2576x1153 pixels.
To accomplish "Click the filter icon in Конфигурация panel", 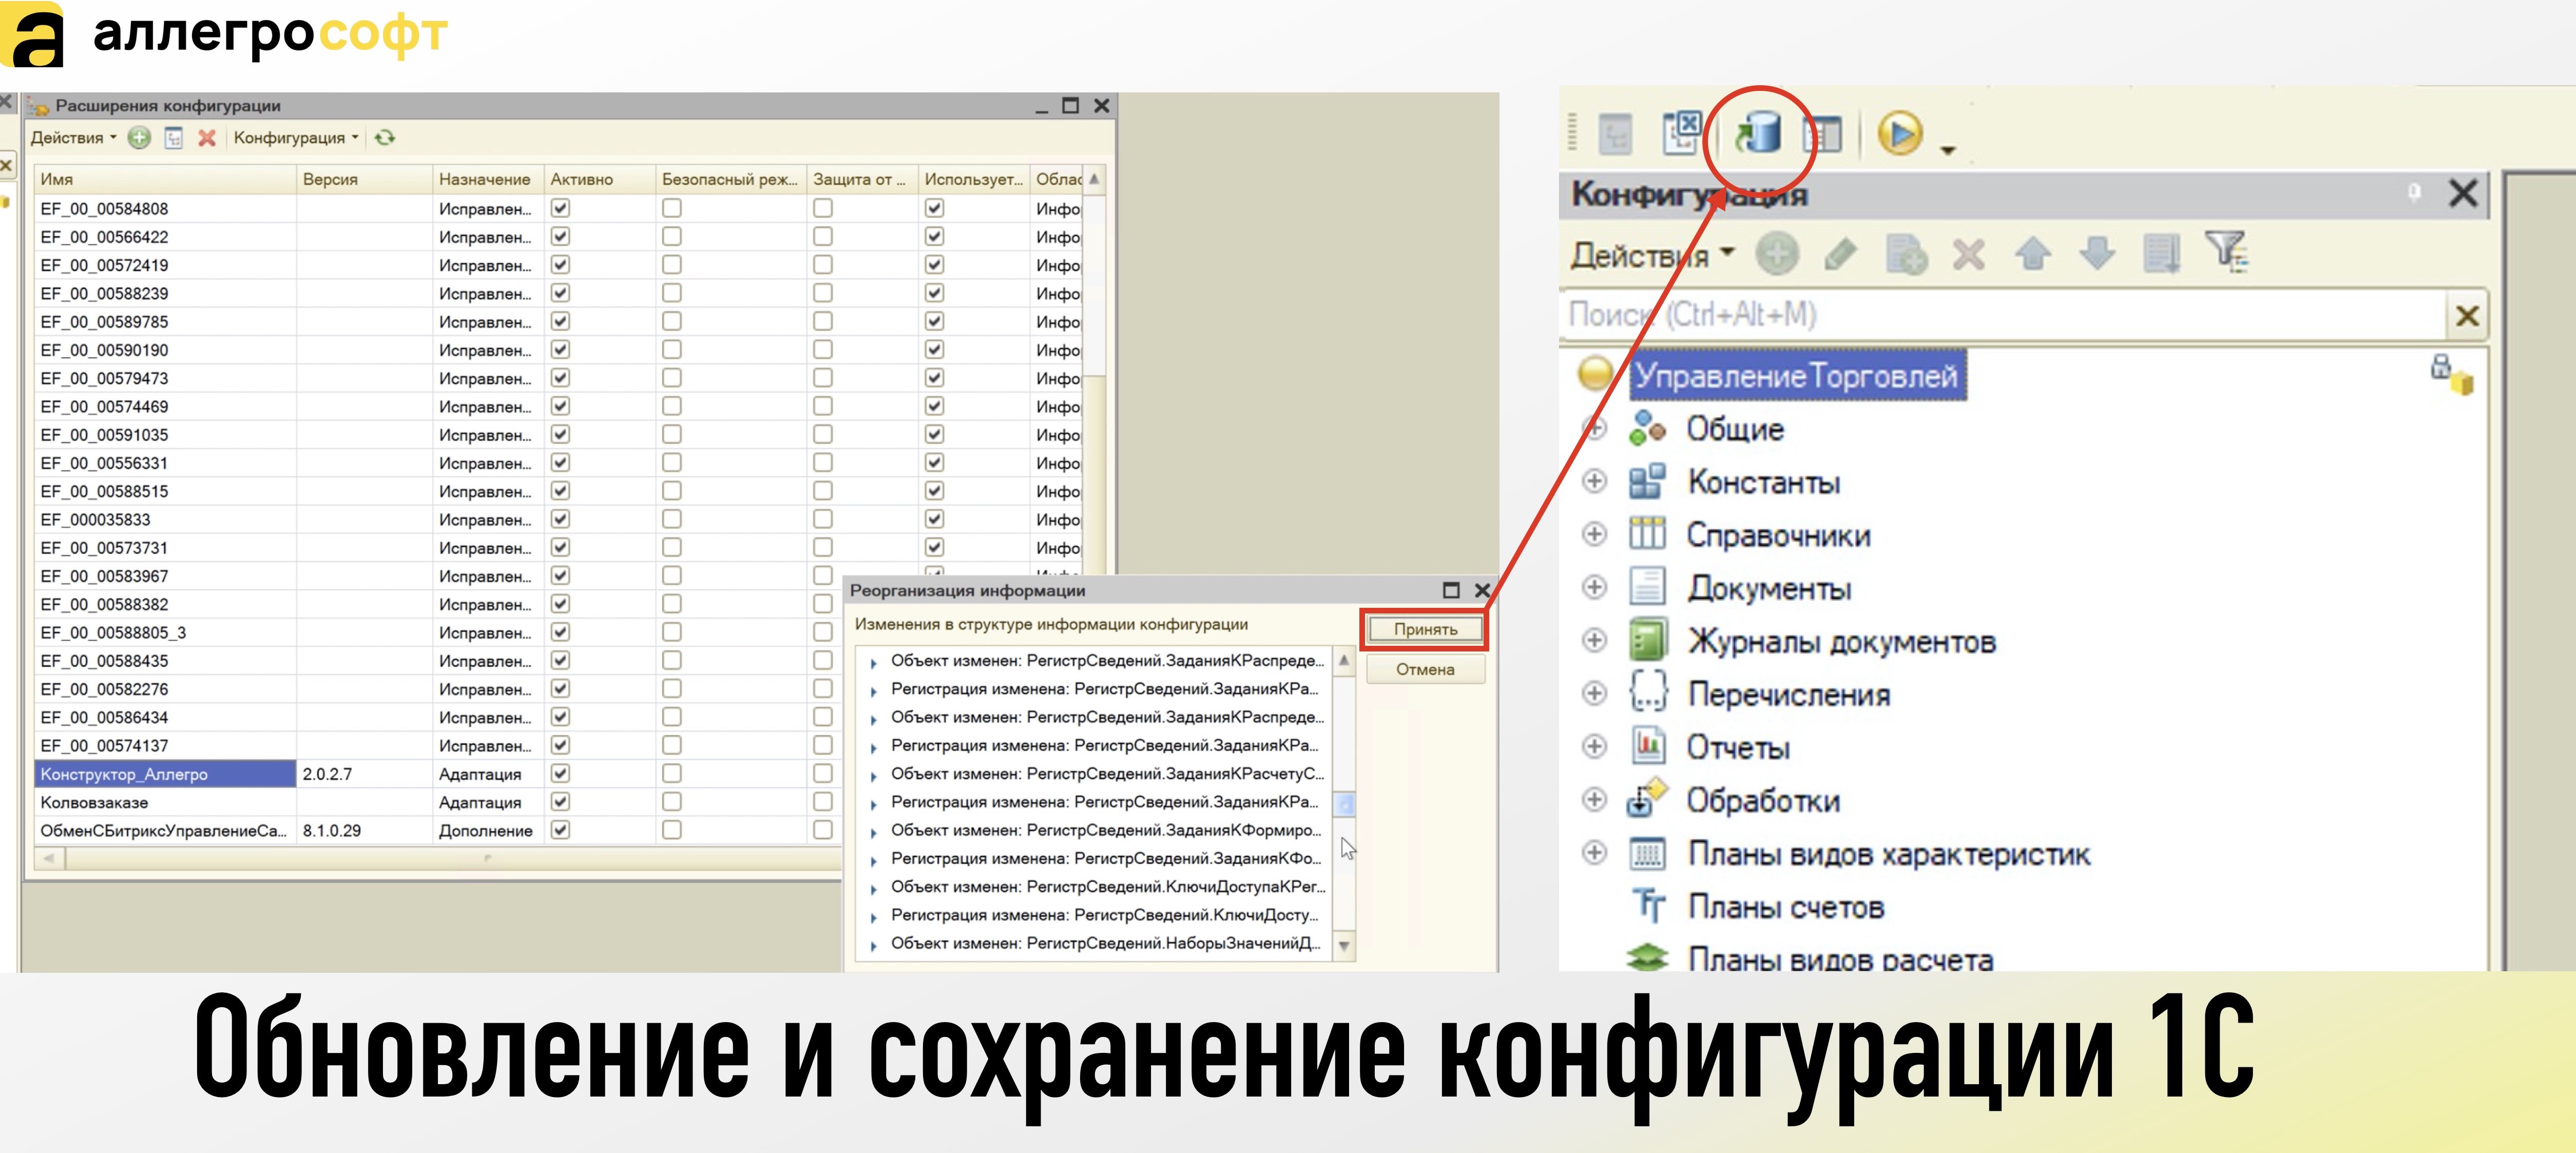I will (x=2227, y=253).
